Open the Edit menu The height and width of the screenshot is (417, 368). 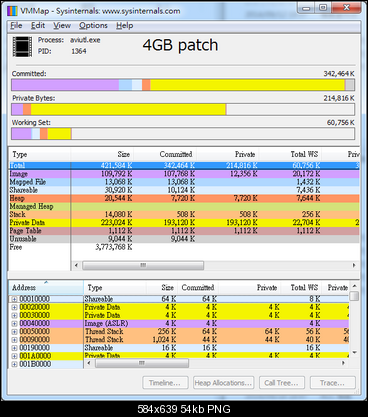click(x=38, y=25)
